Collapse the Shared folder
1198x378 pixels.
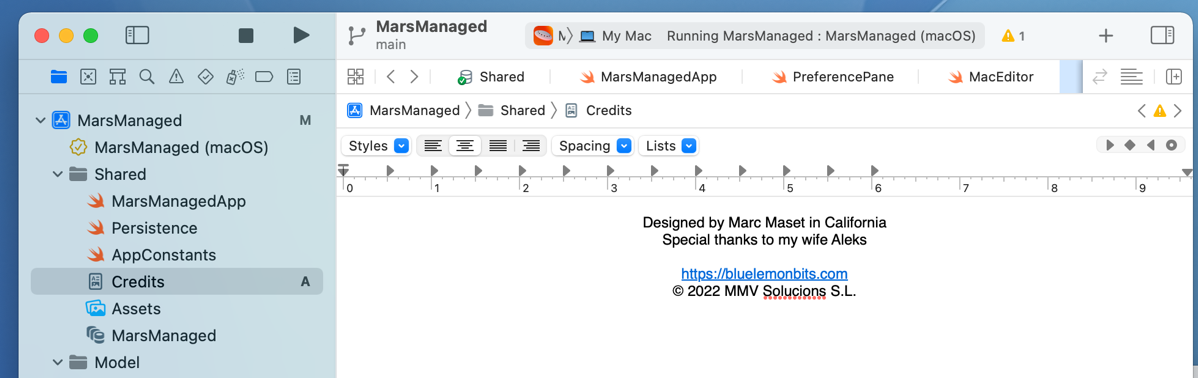(57, 174)
